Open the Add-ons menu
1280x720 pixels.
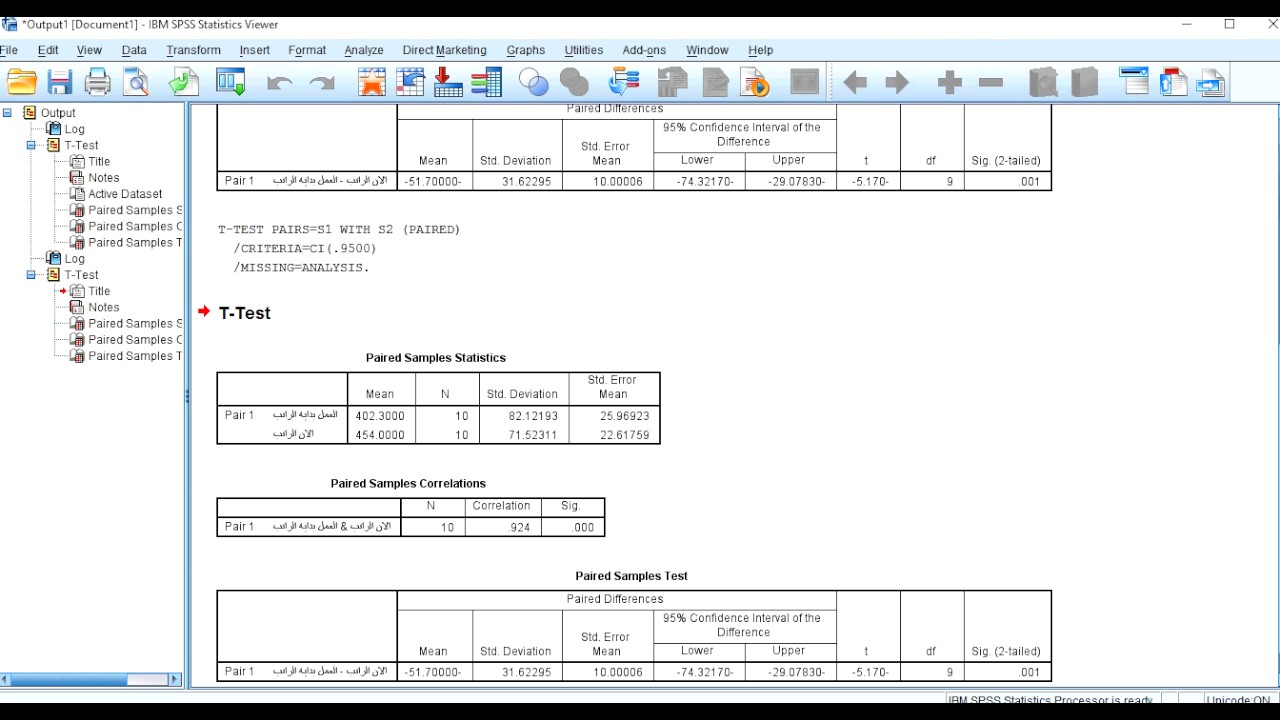pyautogui.click(x=644, y=50)
